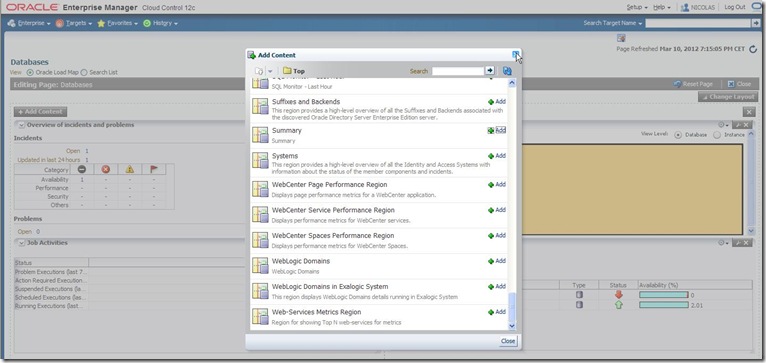Image resolution: width=766 pixels, height=363 pixels.
Task: Select the Oracle Load Map view radio
Action: (30, 72)
